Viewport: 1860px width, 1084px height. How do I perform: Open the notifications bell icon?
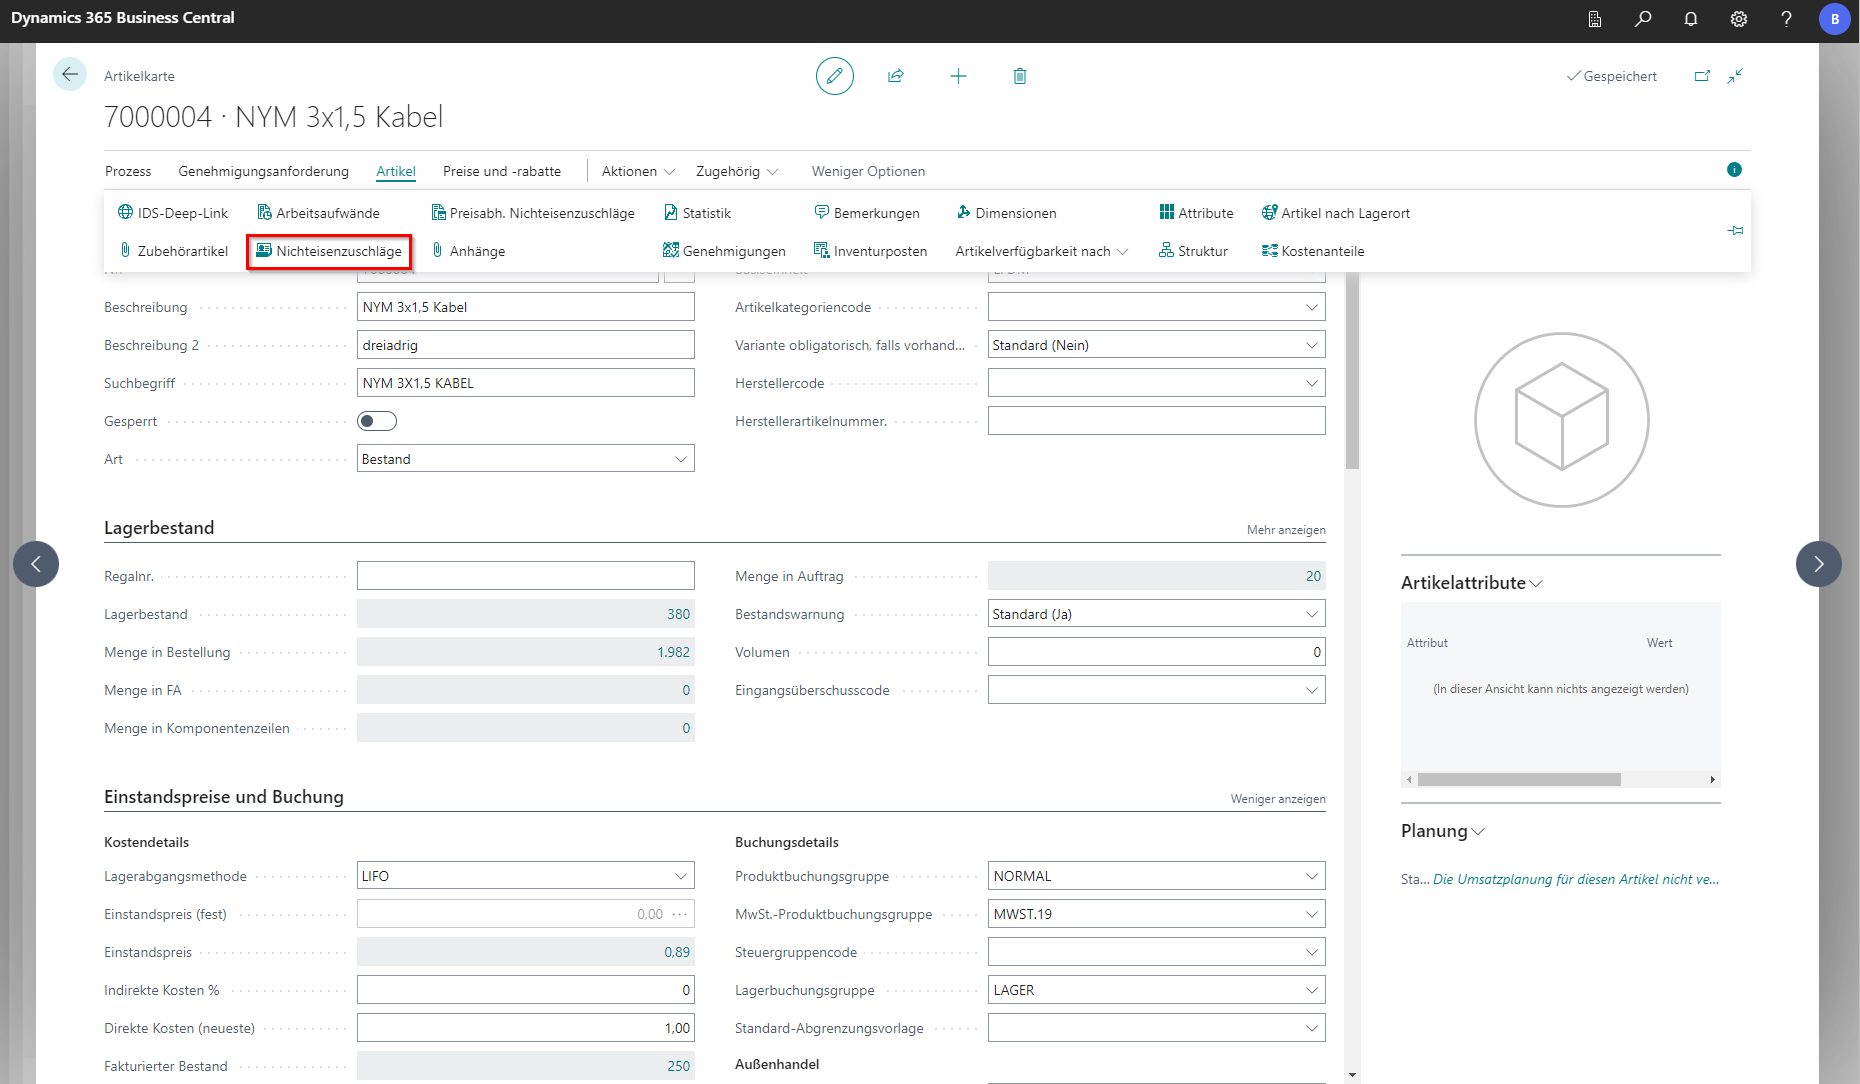1691,19
